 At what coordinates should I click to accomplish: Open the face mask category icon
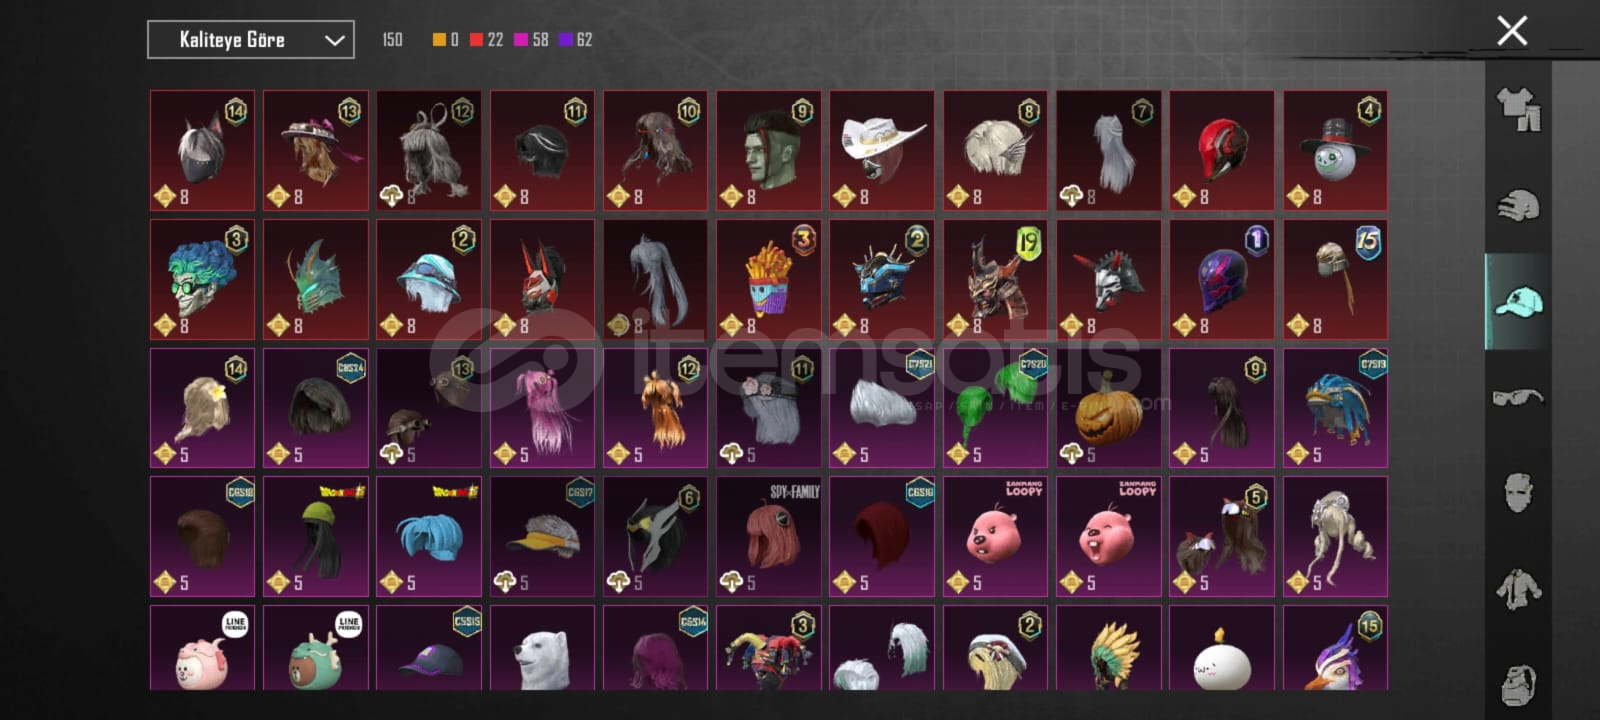click(x=1518, y=492)
